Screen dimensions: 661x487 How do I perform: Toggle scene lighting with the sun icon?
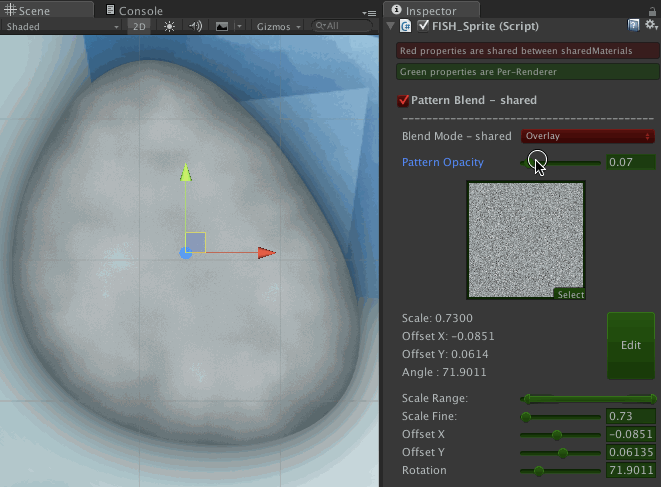(169, 27)
